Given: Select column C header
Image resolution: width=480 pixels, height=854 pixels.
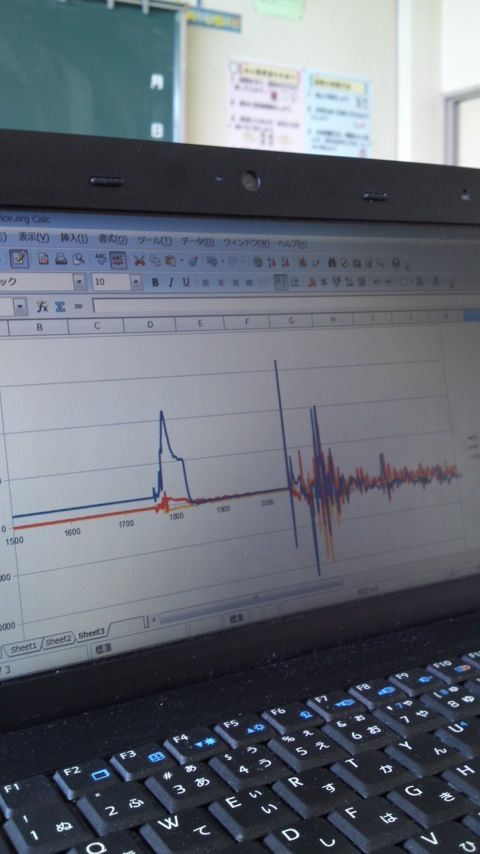Looking at the screenshot, I should click(x=96, y=326).
